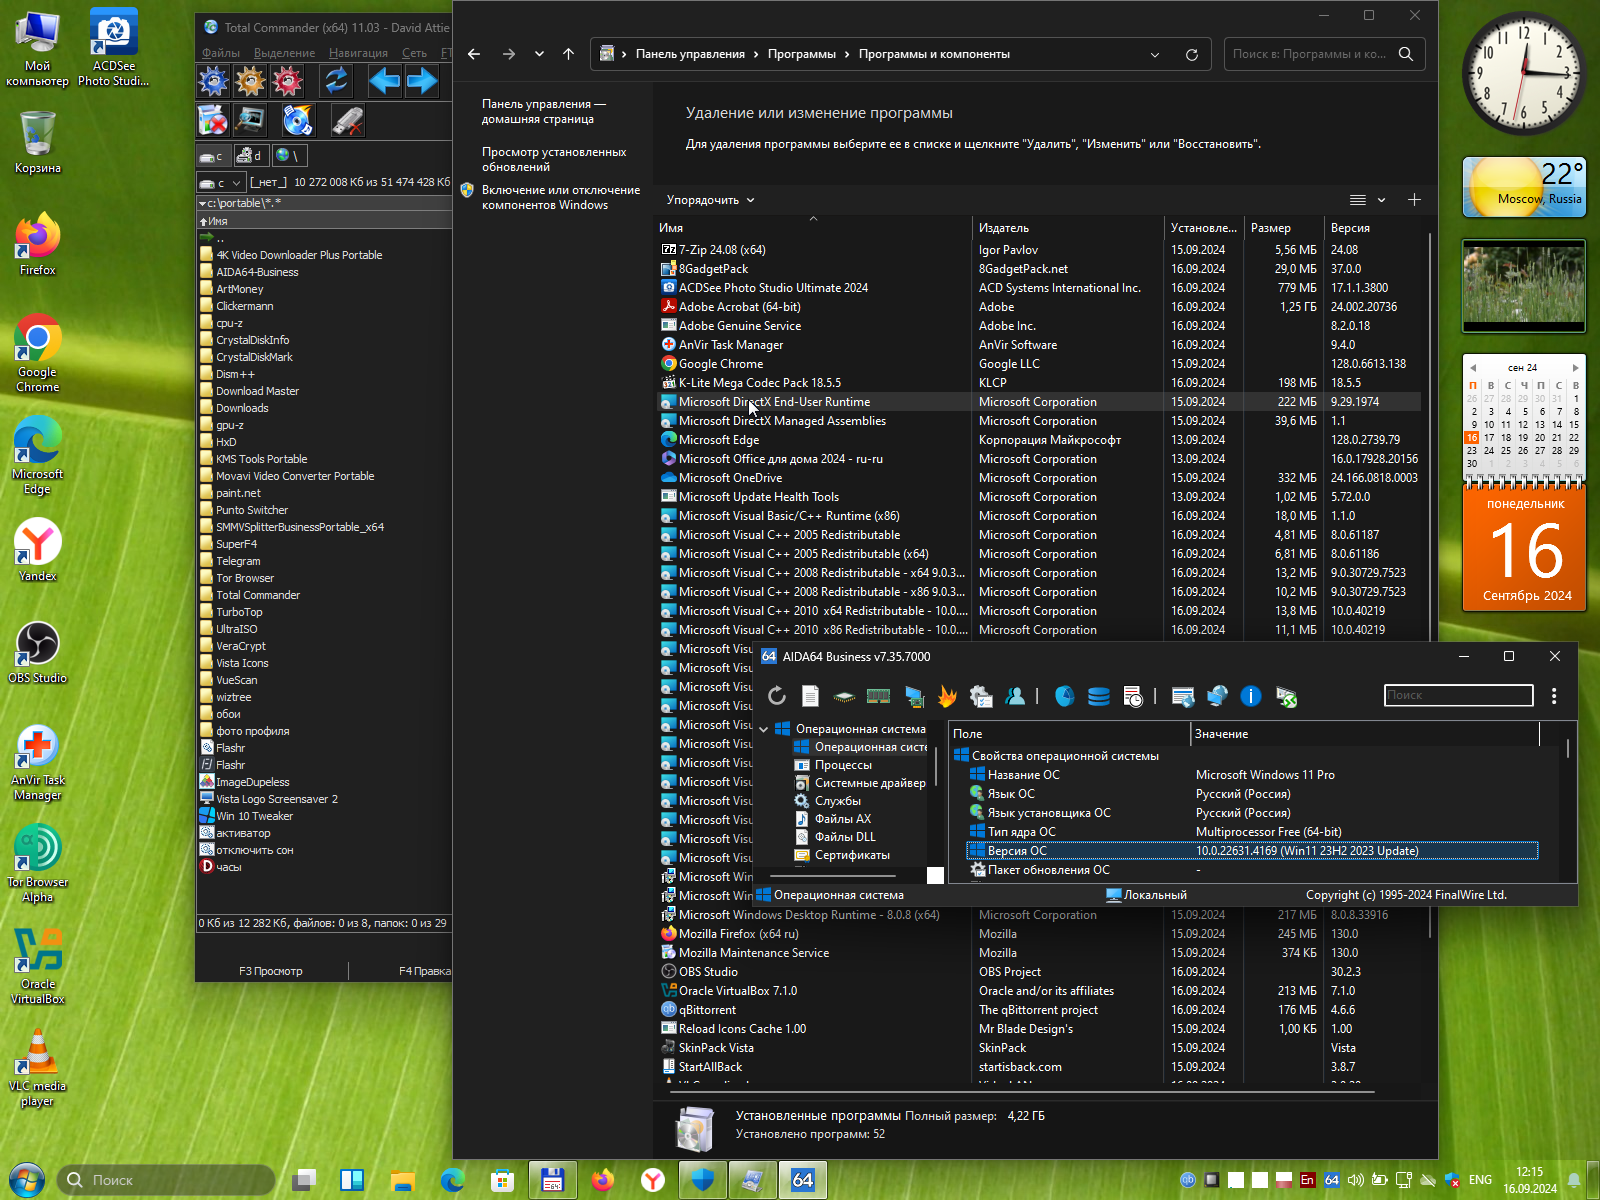Open the ENG language indicator in the tray
The image size is (1600, 1200).
(1480, 1180)
